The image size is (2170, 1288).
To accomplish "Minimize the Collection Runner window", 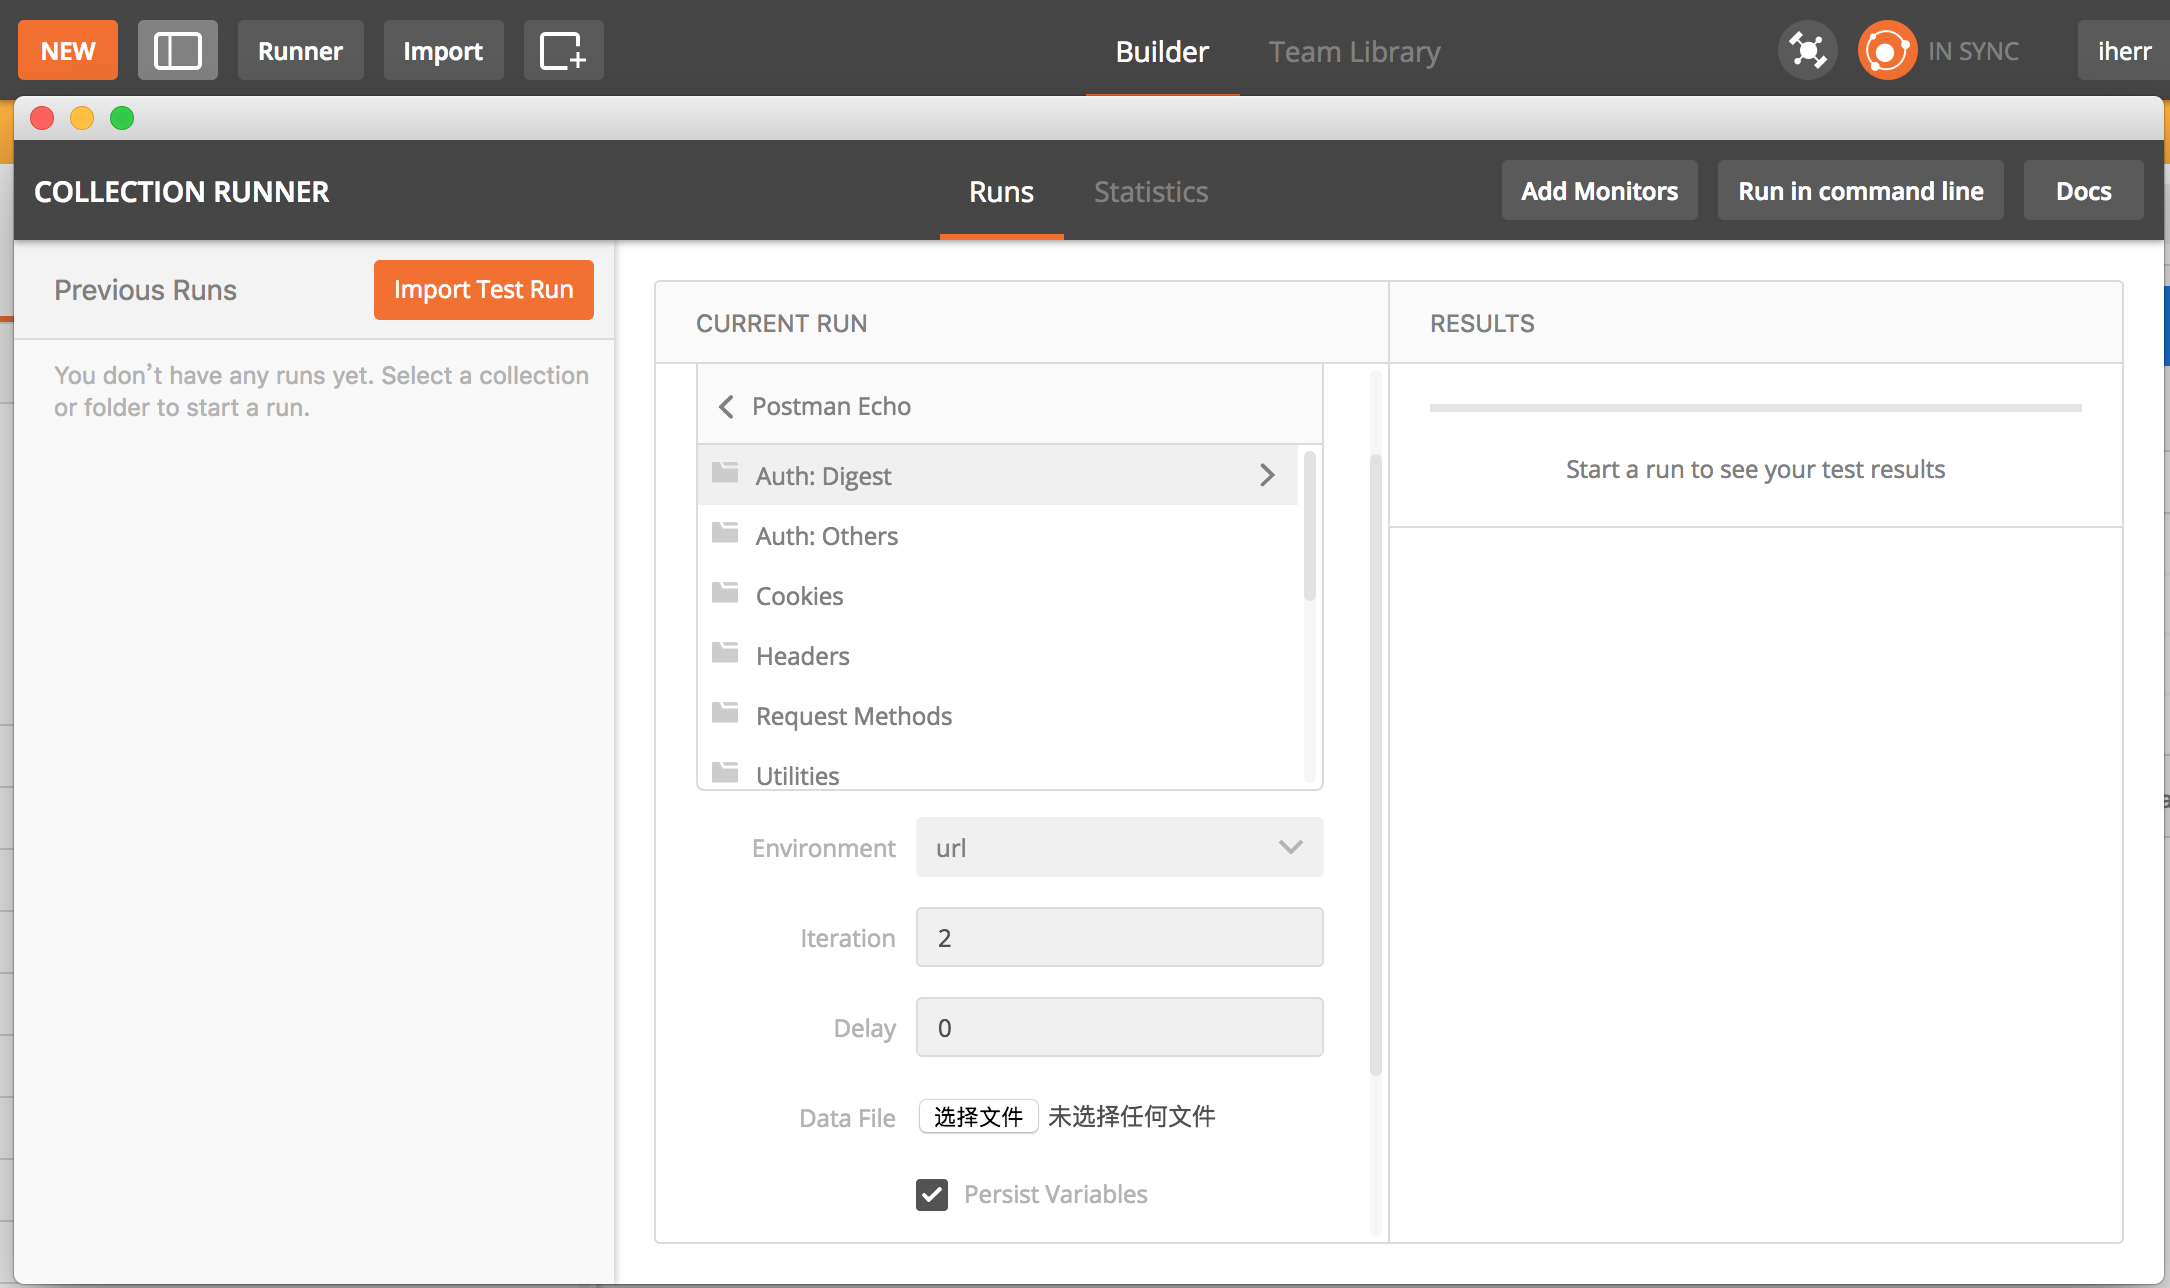I will pos(82,118).
